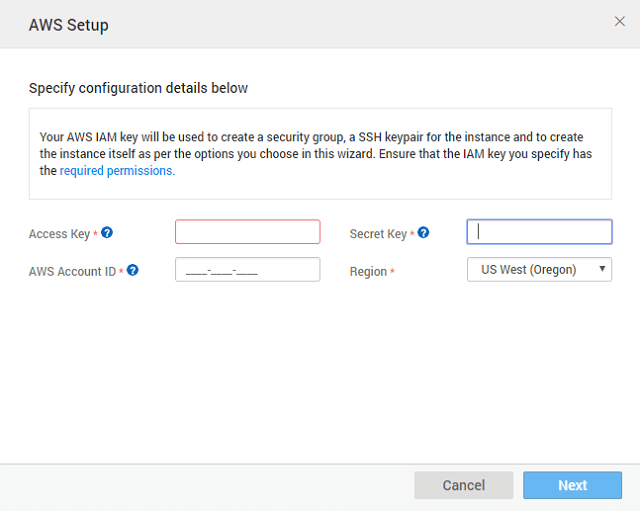Click the AWS Account ID help icon

pyautogui.click(x=133, y=270)
